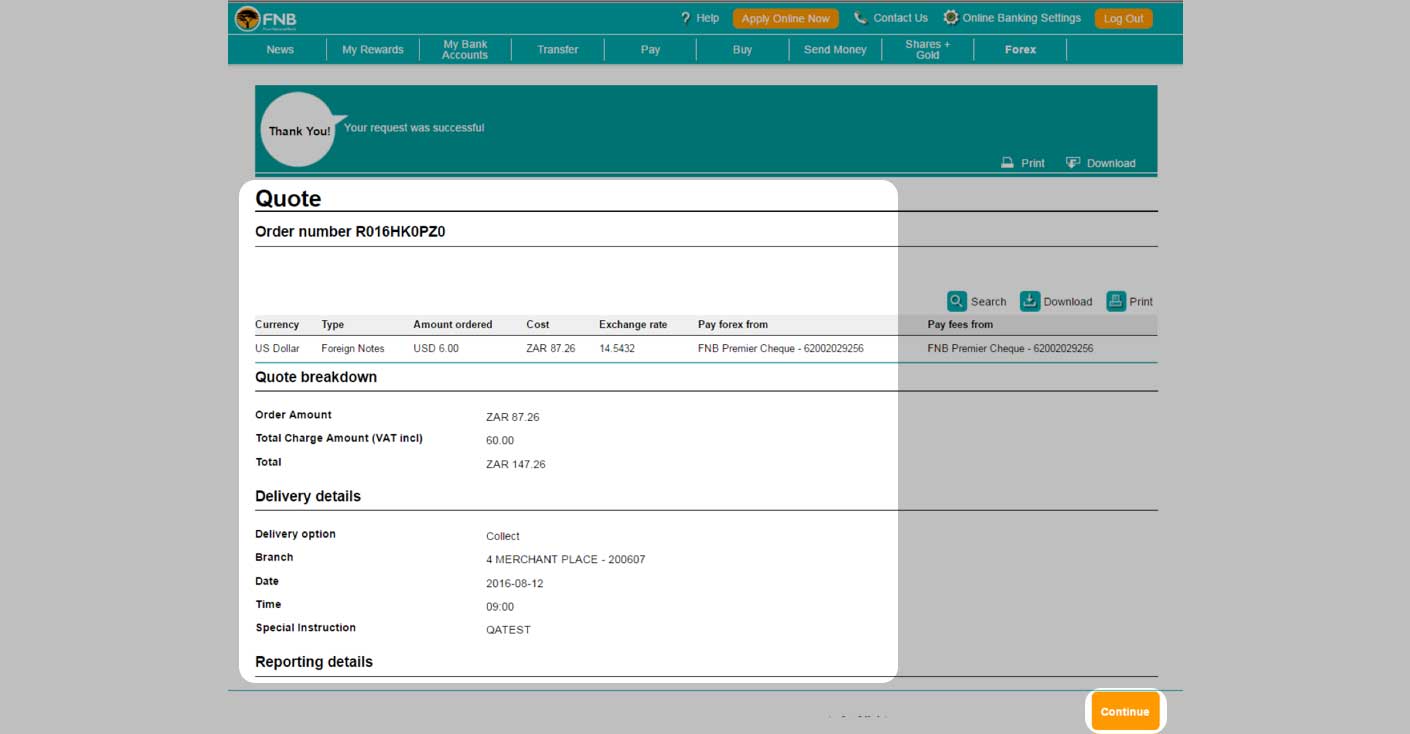Open the News menu
The width and height of the screenshot is (1410, 734).
click(x=280, y=50)
